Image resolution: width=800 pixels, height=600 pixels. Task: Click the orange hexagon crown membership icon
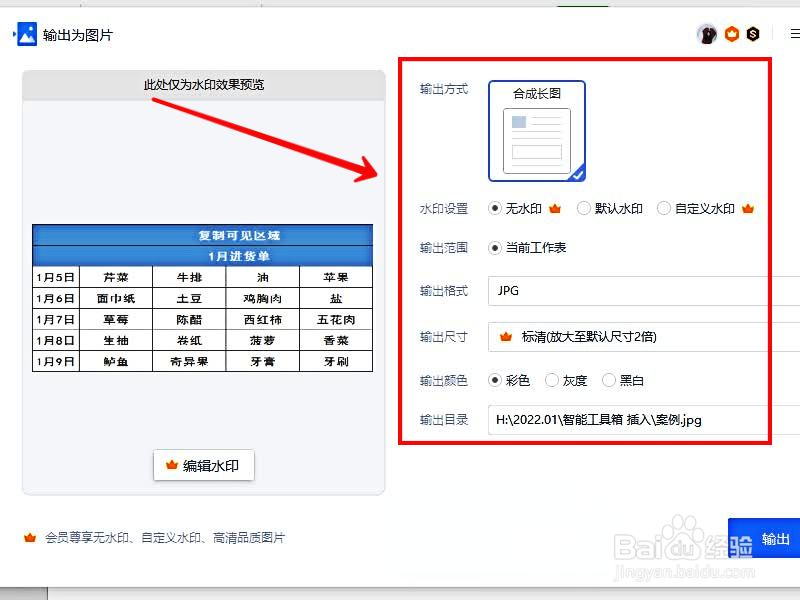[x=731, y=33]
